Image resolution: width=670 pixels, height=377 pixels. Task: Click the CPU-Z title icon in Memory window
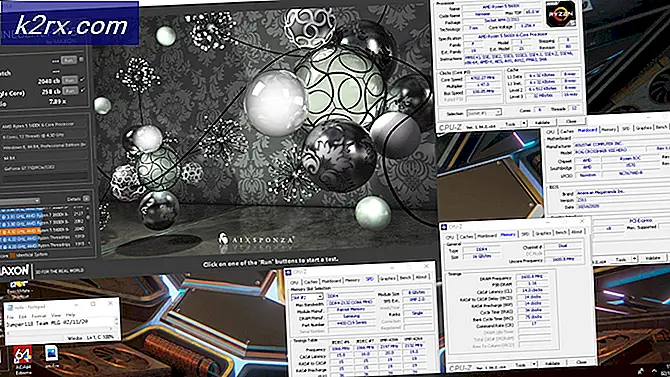tap(444, 227)
